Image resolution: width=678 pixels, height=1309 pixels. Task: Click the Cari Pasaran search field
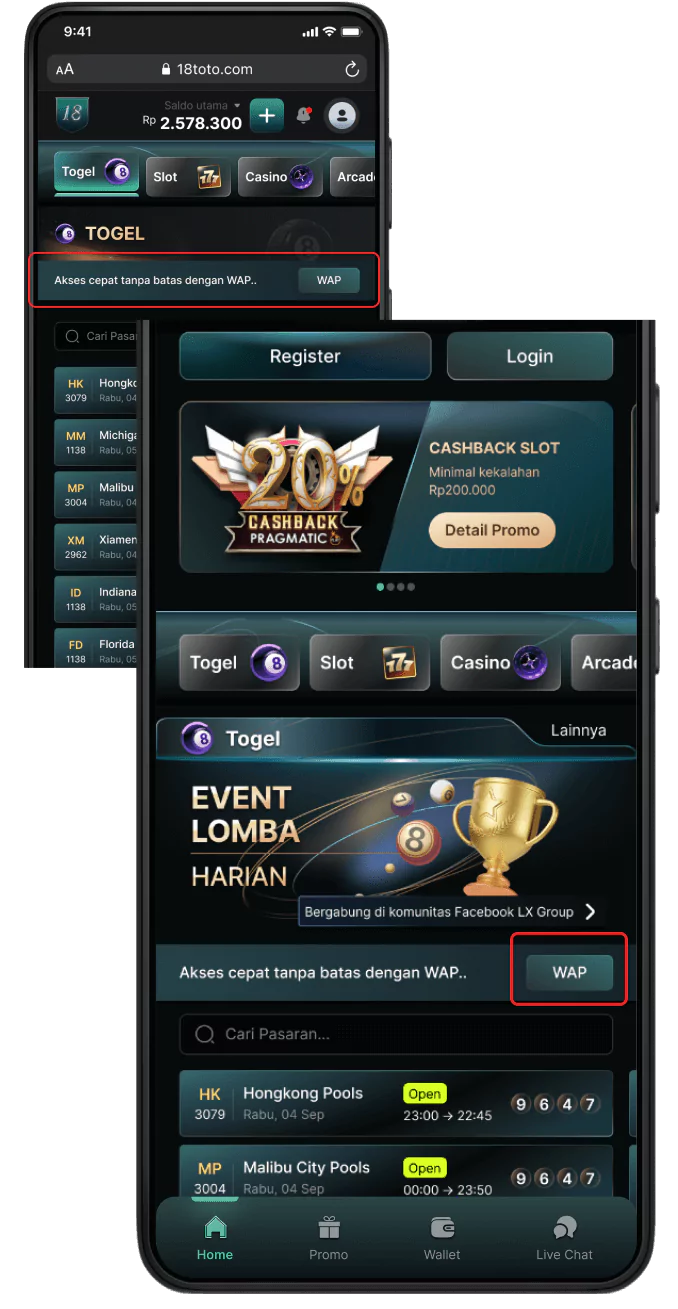point(396,1034)
